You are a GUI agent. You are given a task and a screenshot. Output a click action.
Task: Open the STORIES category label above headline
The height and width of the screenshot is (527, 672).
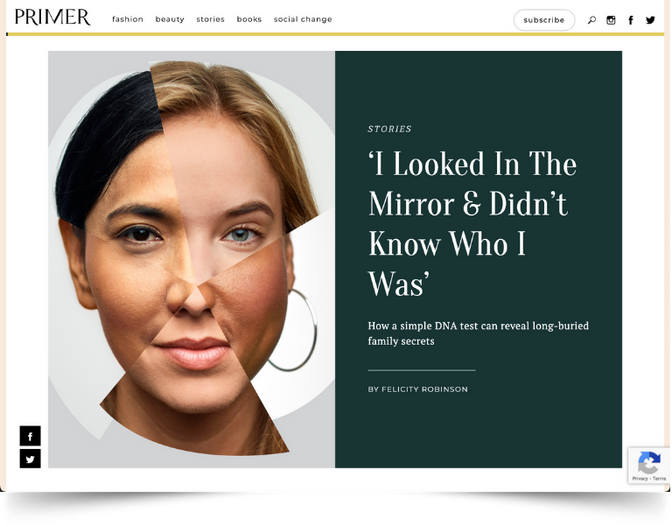click(390, 129)
